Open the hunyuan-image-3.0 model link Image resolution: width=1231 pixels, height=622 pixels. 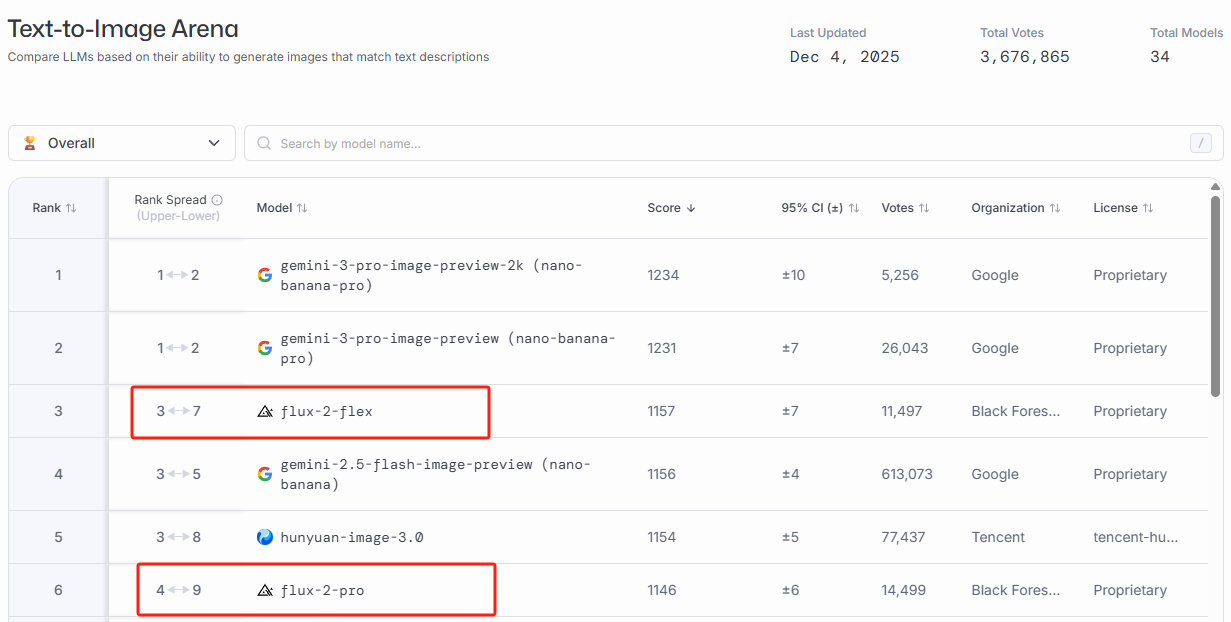click(351, 537)
